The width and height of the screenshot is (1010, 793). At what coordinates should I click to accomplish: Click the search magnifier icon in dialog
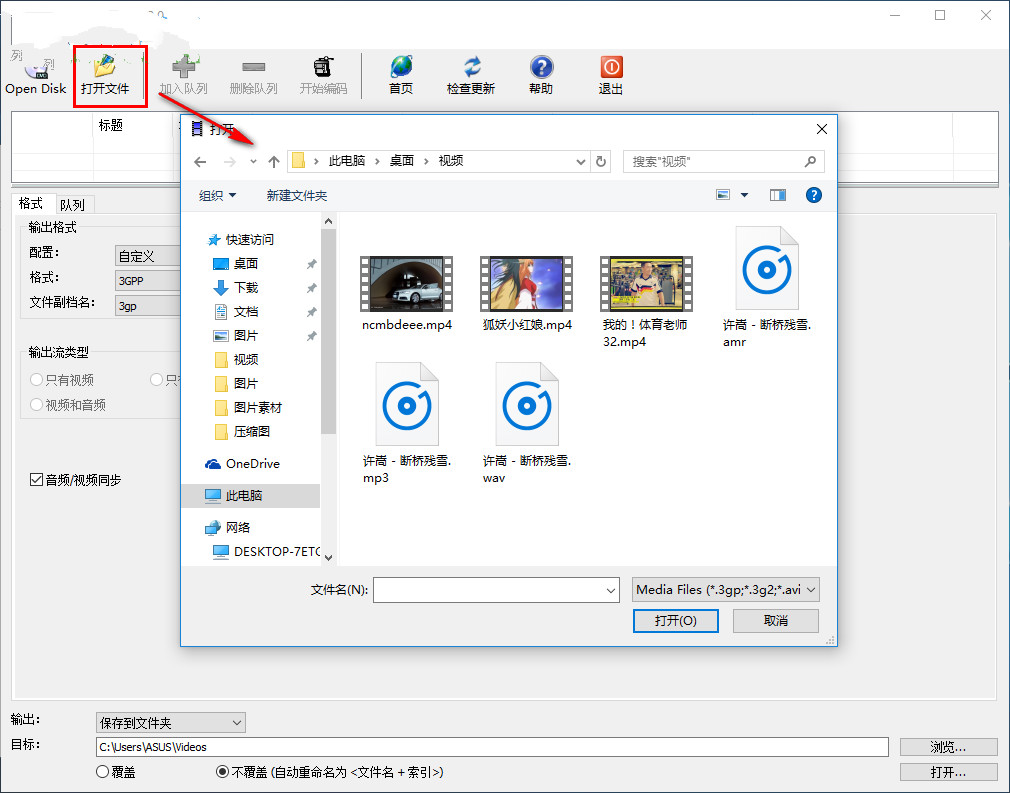pos(810,161)
